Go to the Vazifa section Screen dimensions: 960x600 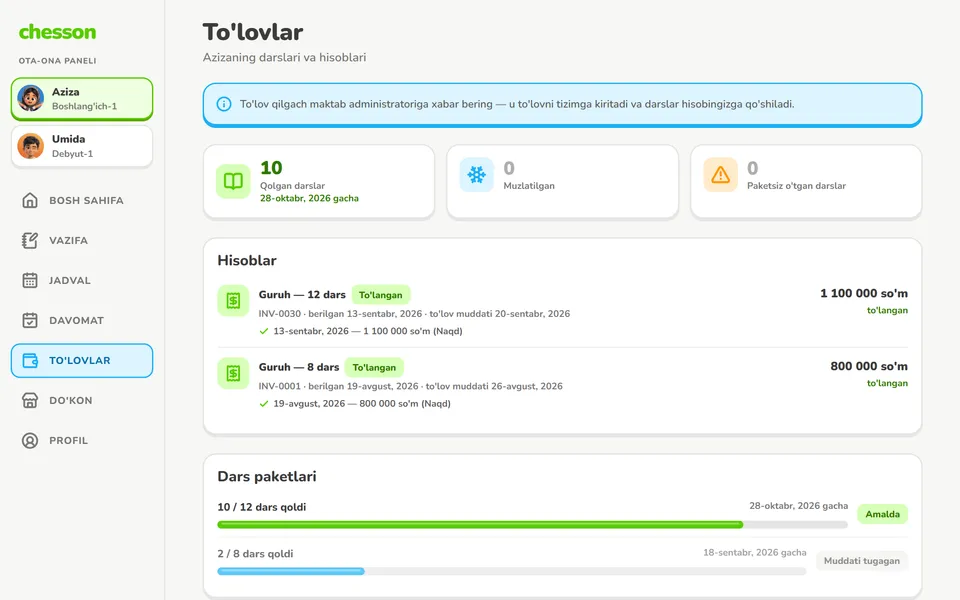click(82, 240)
